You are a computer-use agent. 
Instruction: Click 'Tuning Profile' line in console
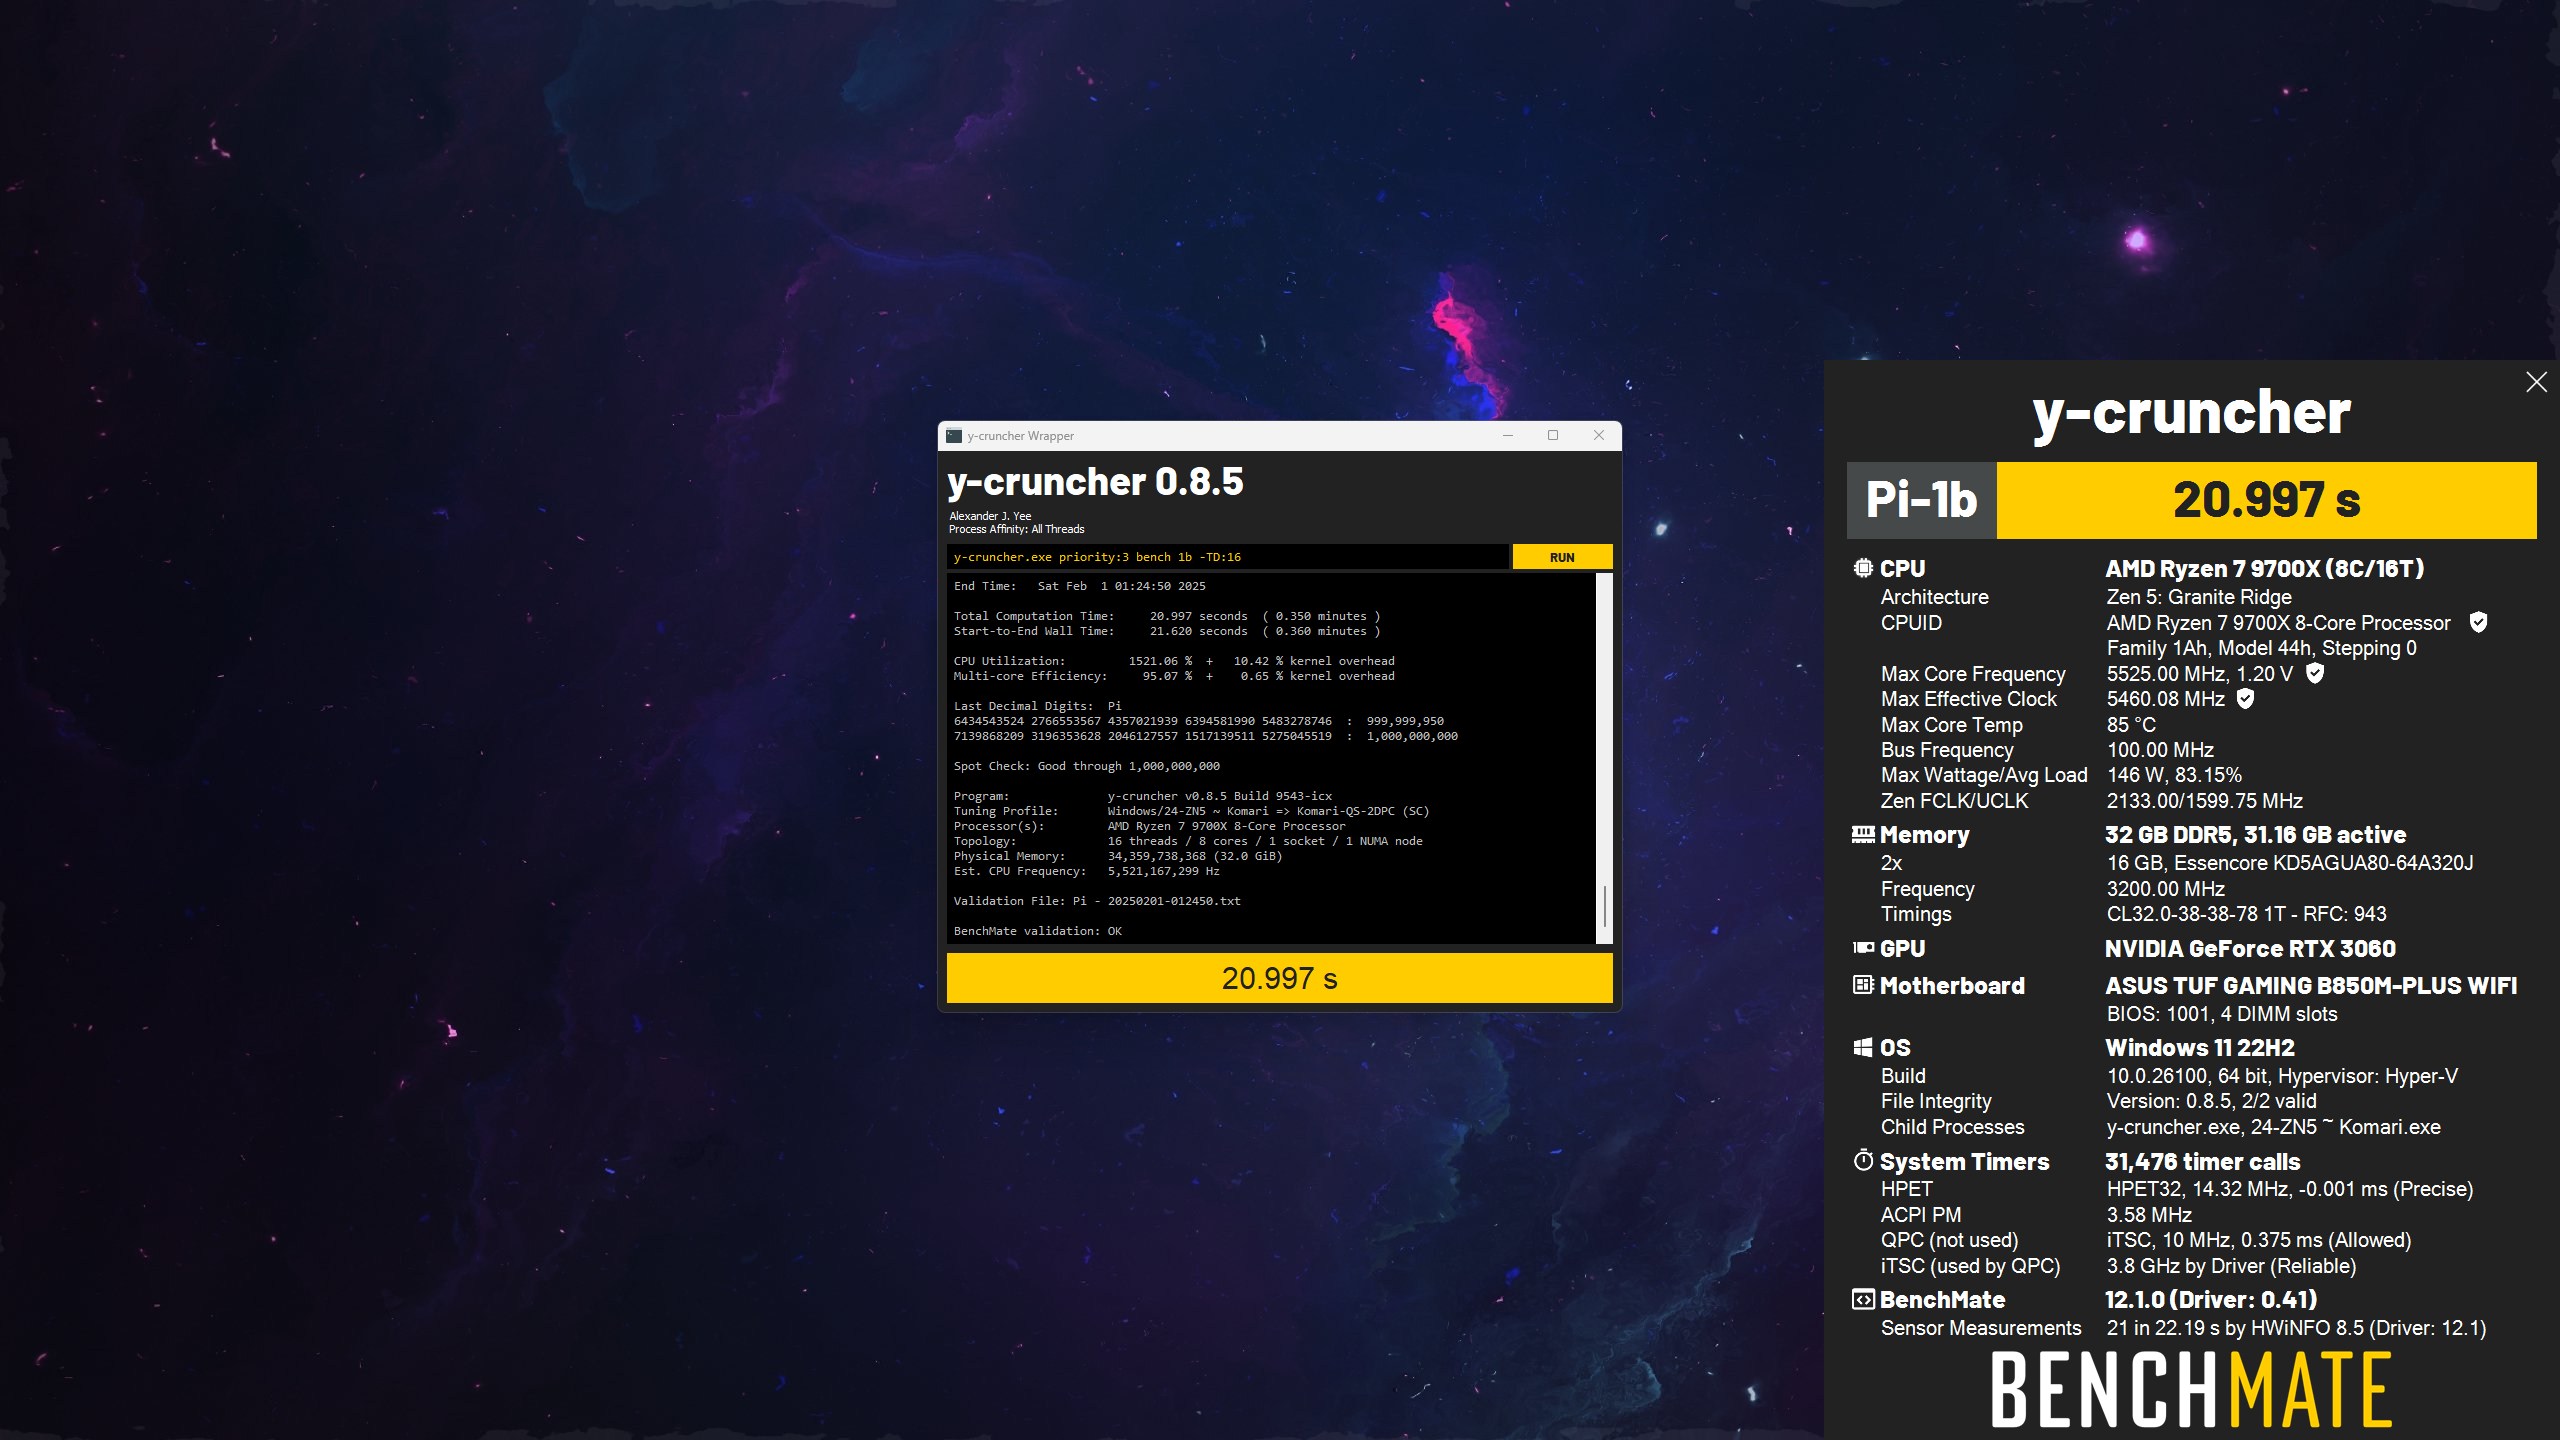1191,811
